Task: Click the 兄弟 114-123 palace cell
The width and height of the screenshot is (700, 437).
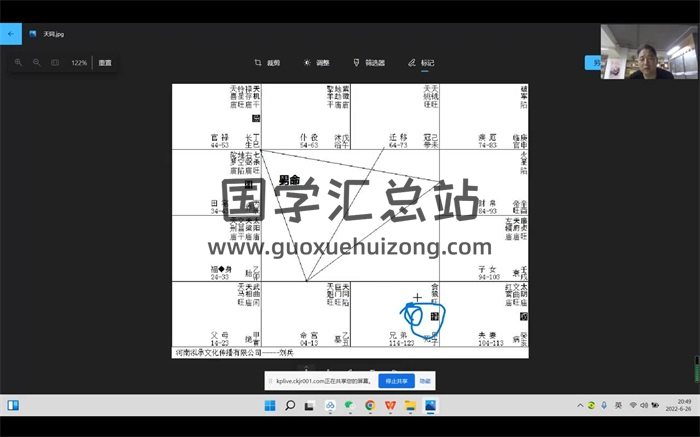Action: [396, 314]
